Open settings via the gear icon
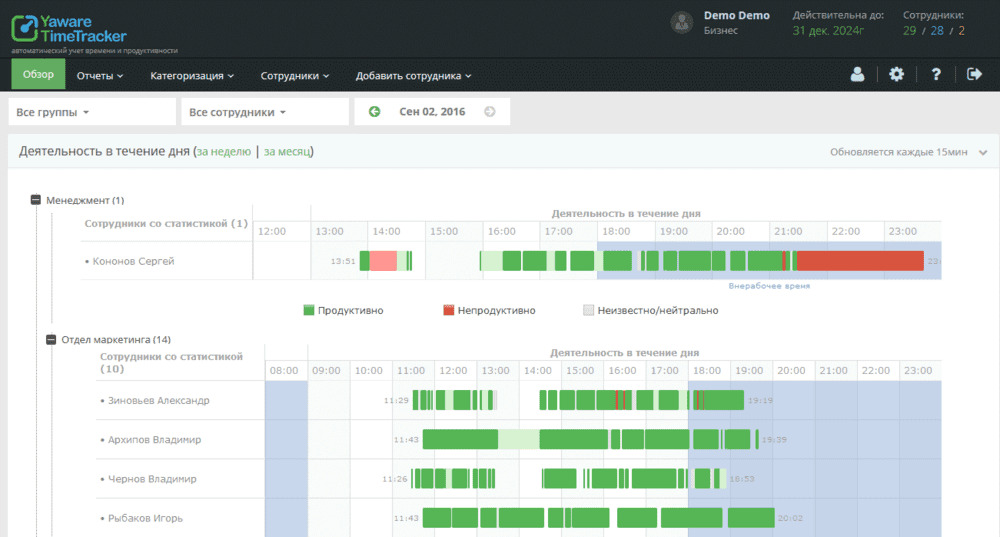Image resolution: width=1000 pixels, height=537 pixels. click(x=896, y=74)
